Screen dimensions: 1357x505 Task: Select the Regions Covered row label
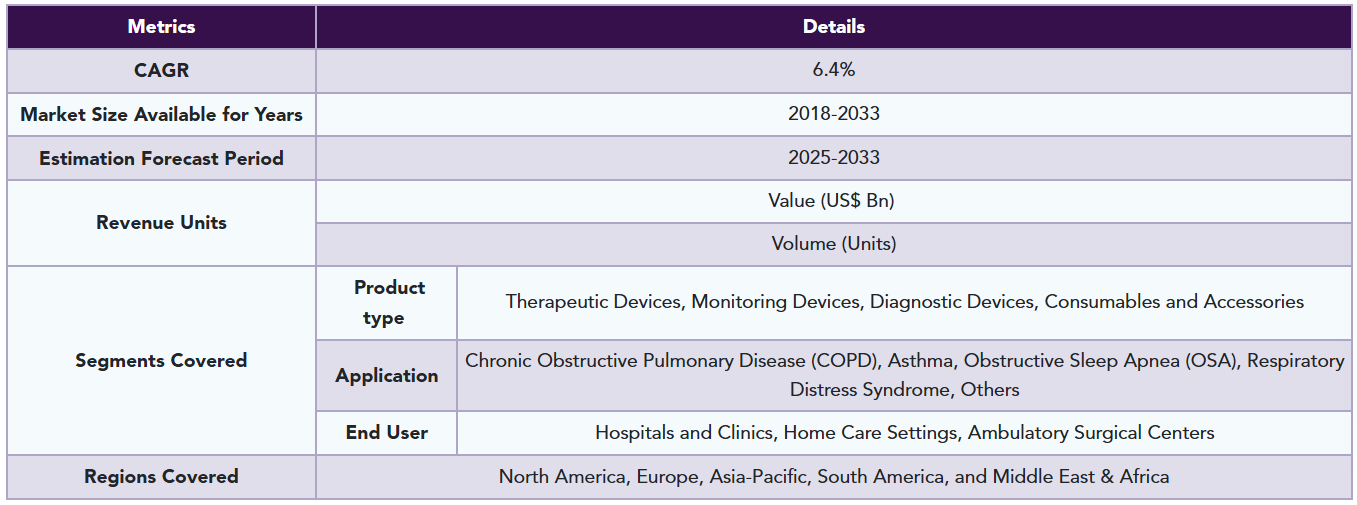(161, 476)
